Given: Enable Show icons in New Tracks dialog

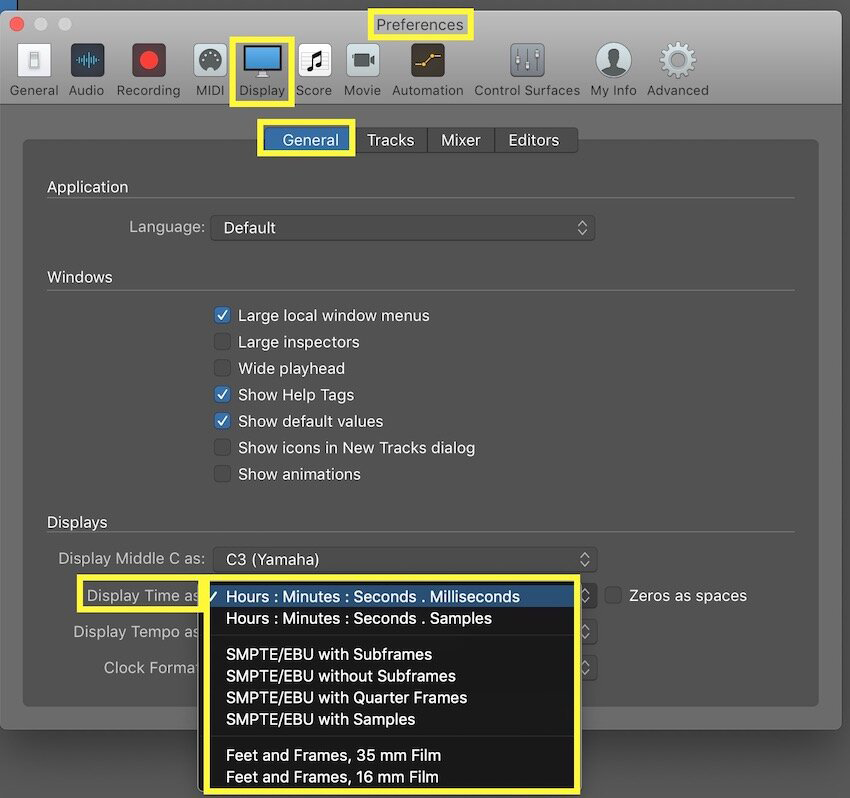Looking at the screenshot, I should 222,448.
